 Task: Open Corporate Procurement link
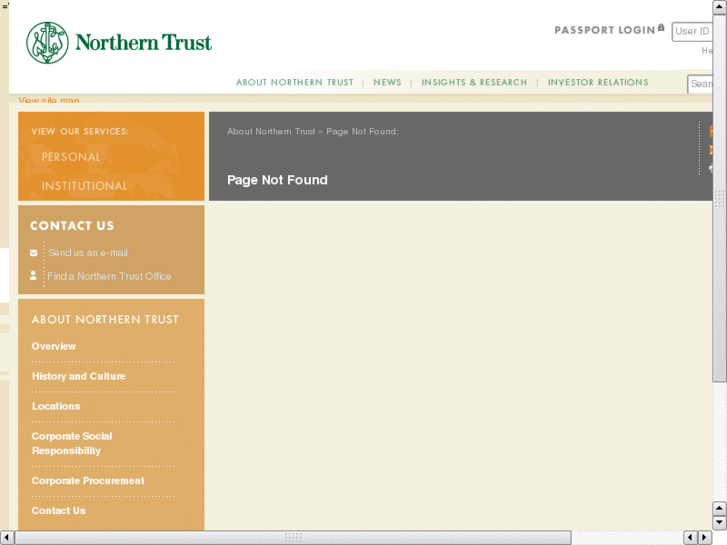pyautogui.click(x=88, y=481)
